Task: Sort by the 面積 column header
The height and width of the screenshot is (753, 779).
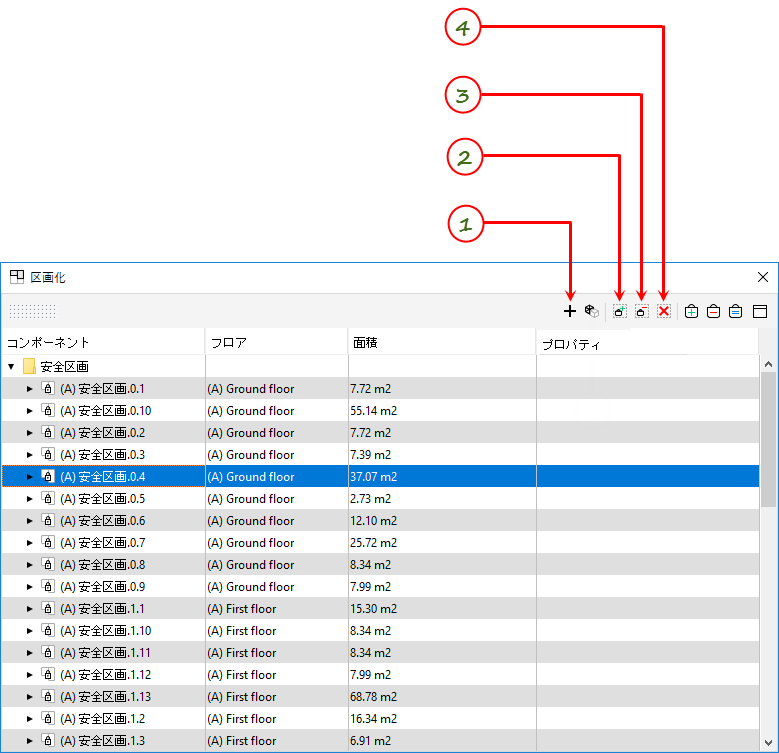Action: tap(442, 342)
